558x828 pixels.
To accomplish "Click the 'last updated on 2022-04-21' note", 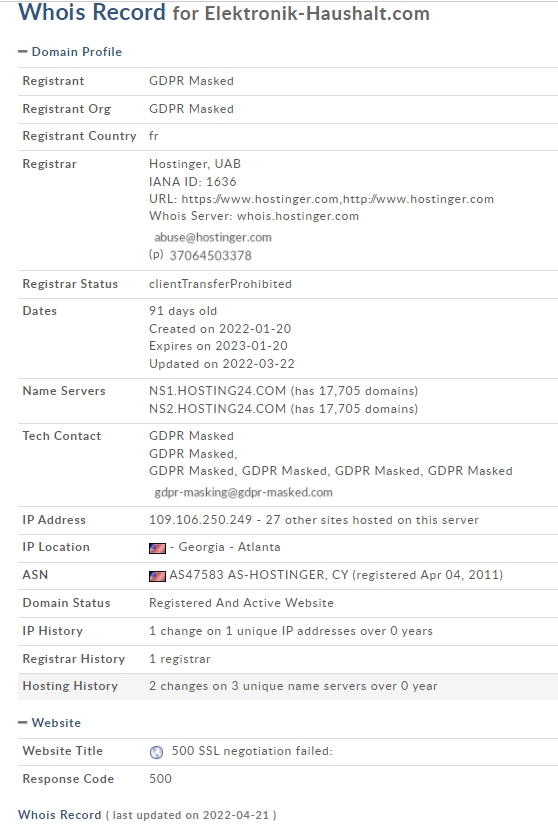I will [191, 815].
